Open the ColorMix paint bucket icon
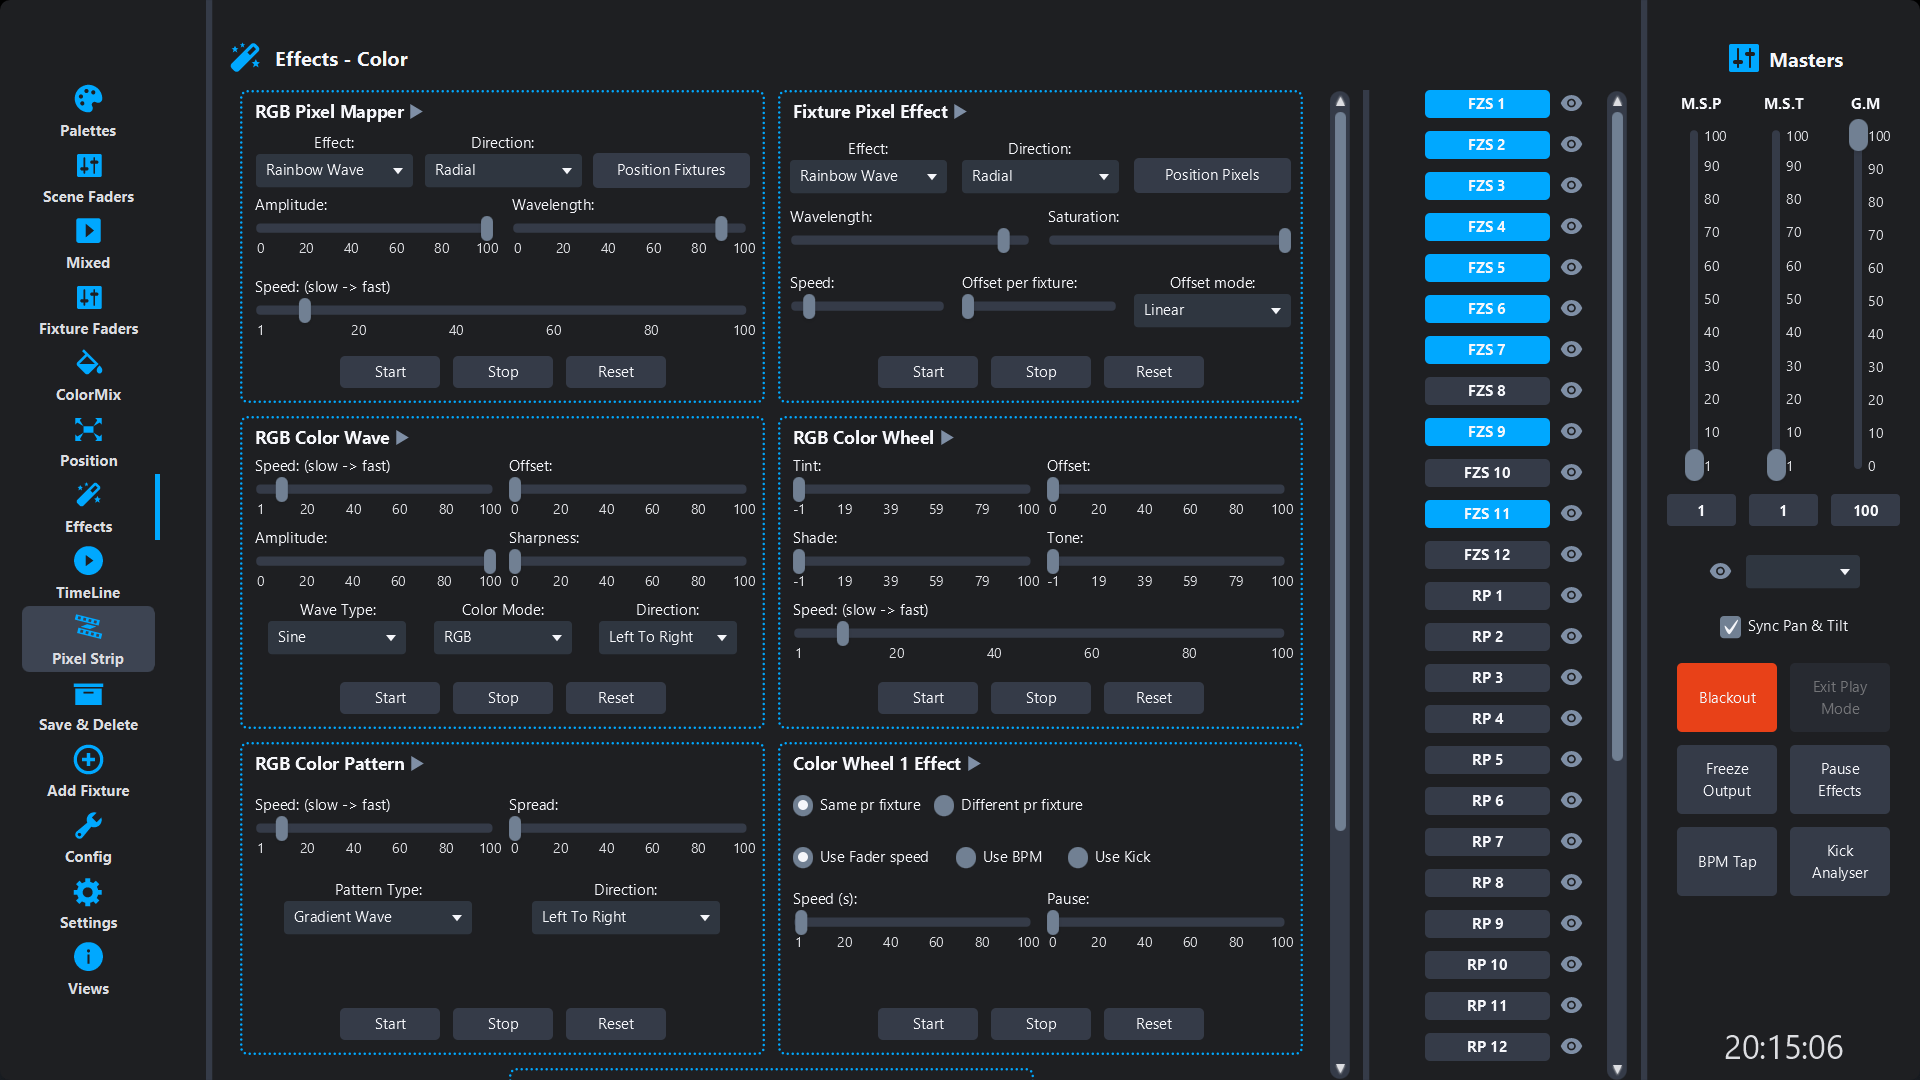Viewport: 1920px width, 1080px height. click(88, 363)
